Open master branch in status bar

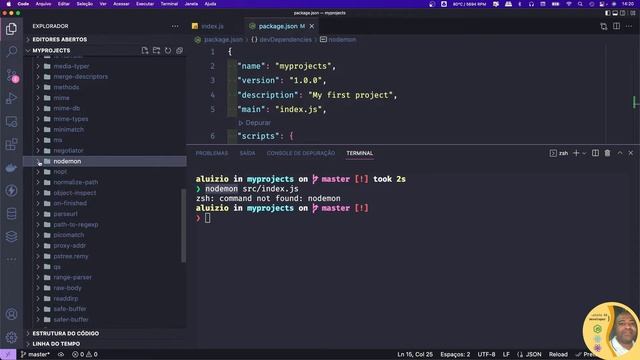tap(35, 354)
